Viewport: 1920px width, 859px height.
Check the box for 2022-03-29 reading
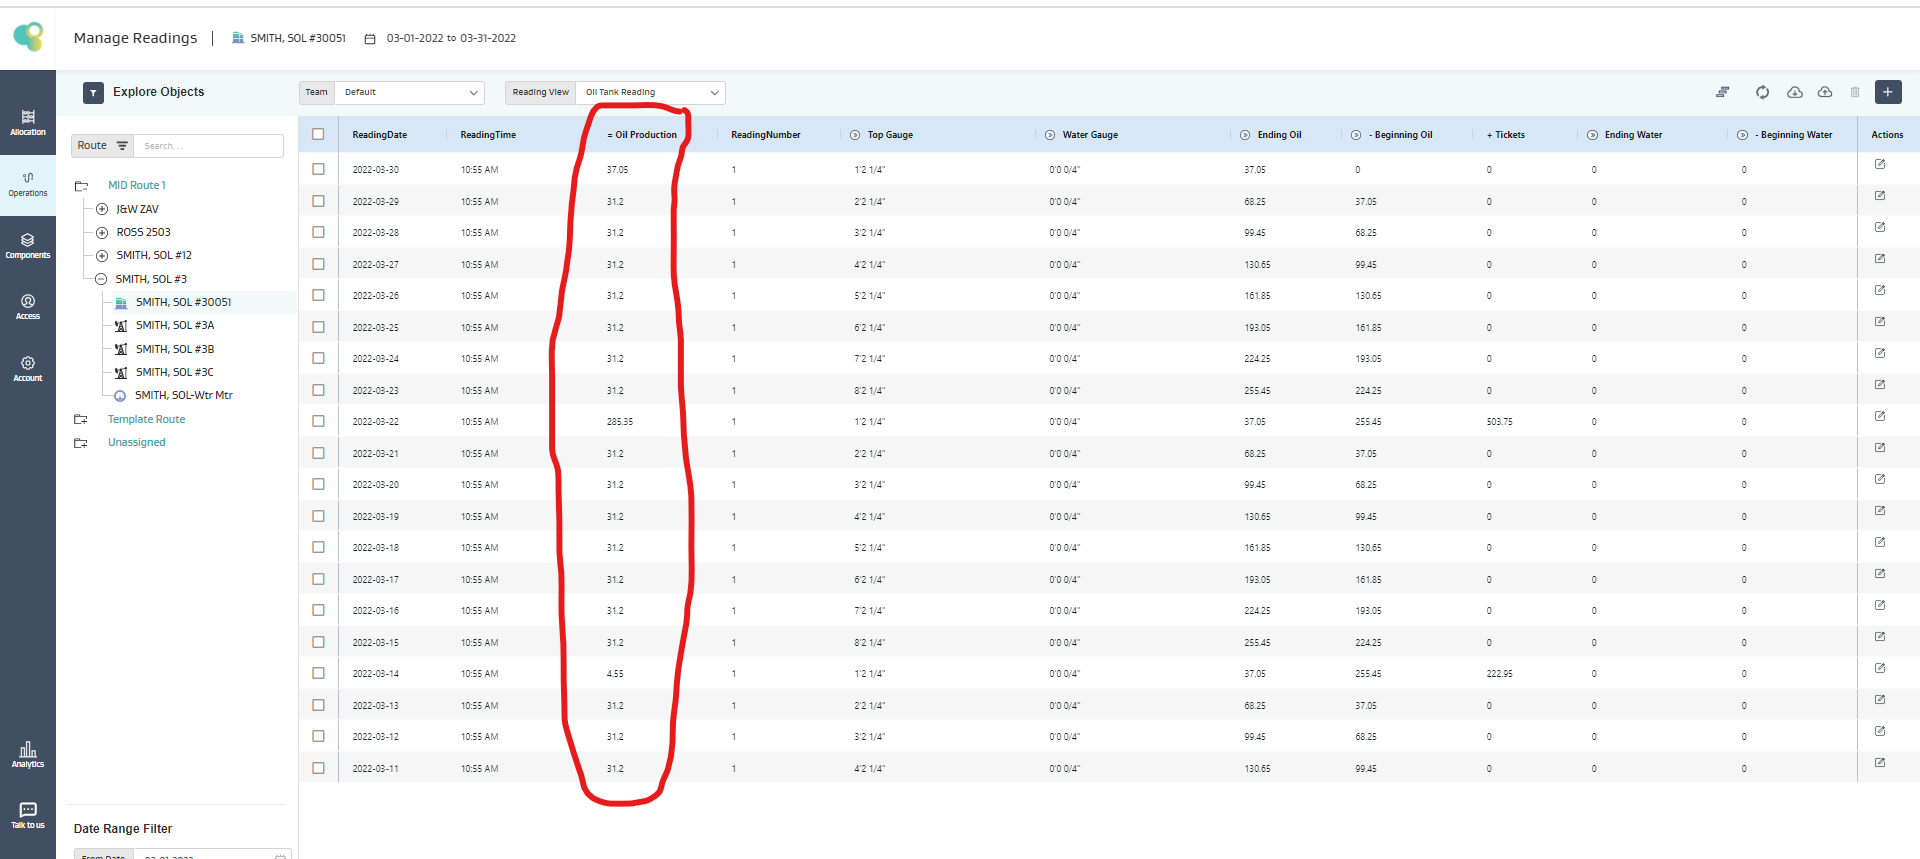(318, 201)
